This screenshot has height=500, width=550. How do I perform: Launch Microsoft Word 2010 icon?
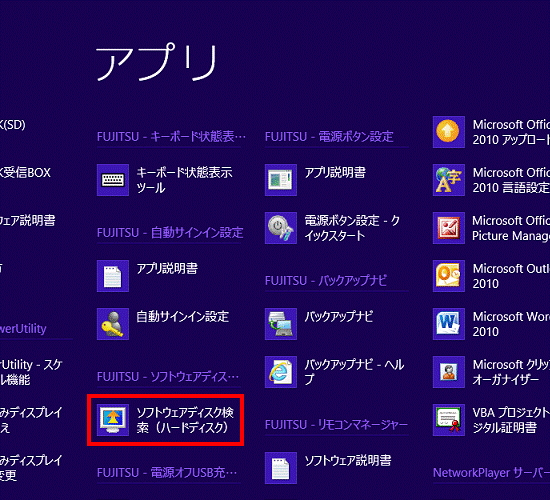(x=449, y=324)
